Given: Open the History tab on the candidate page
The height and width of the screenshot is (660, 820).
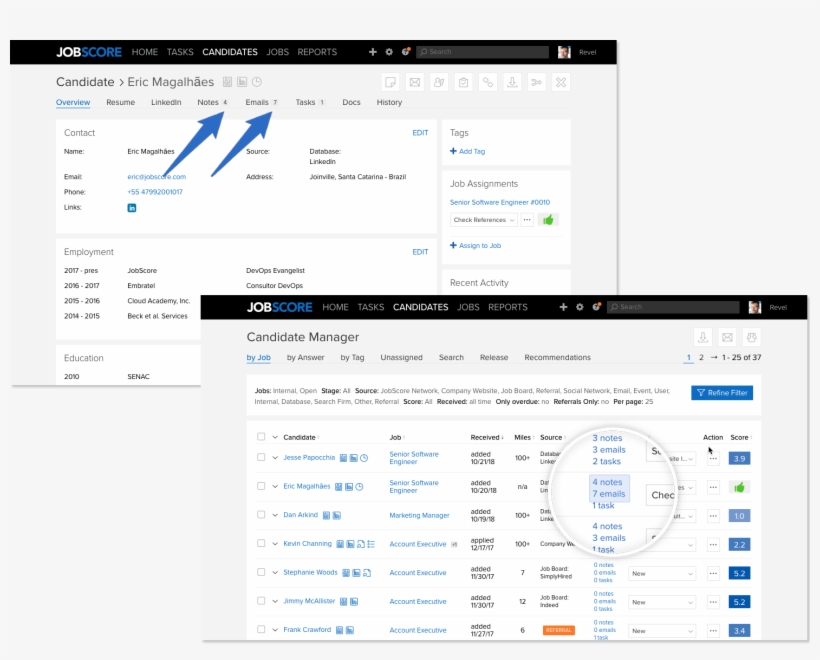Looking at the screenshot, I should [389, 103].
